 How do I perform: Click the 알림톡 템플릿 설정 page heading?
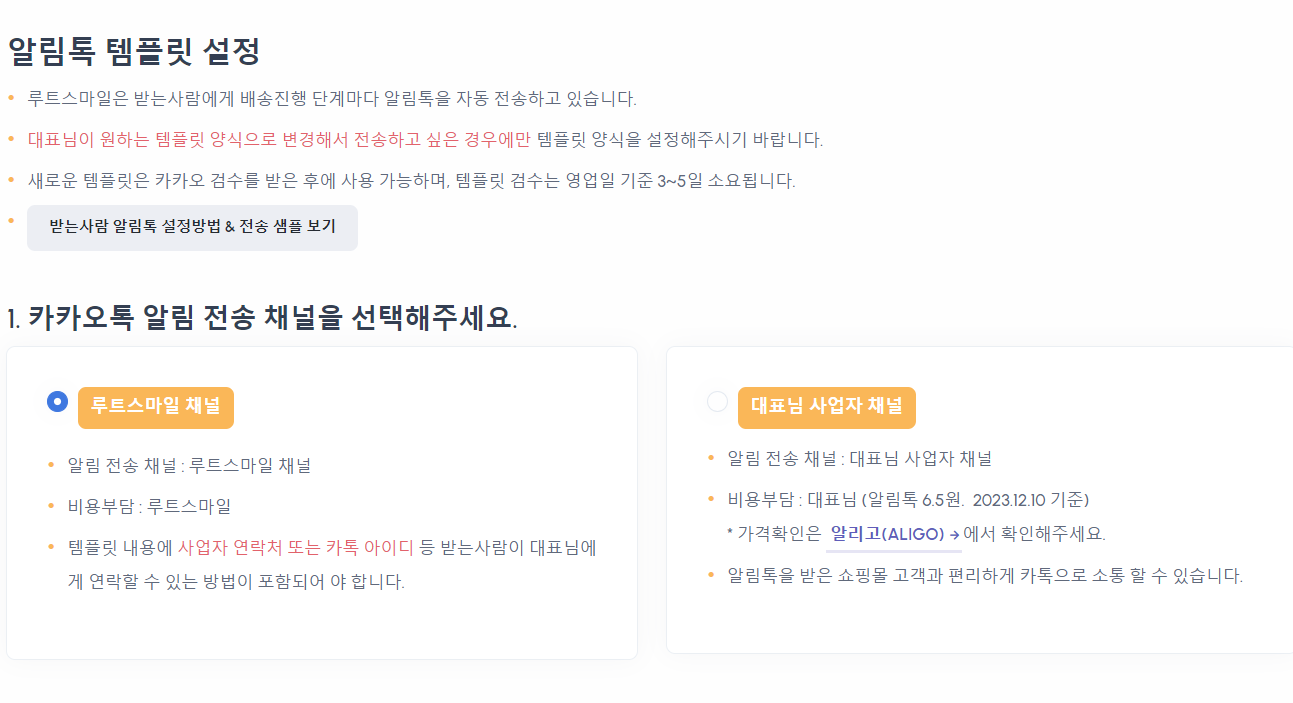[134, 51]
